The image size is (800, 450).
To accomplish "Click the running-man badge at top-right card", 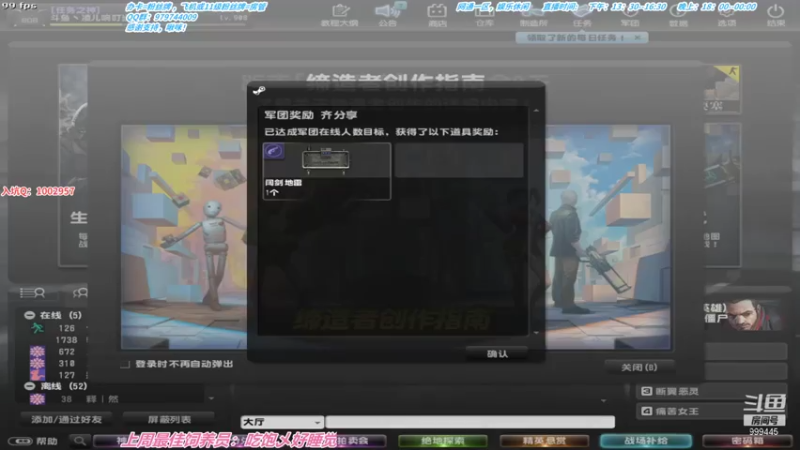I will click(x=728, y=74).
